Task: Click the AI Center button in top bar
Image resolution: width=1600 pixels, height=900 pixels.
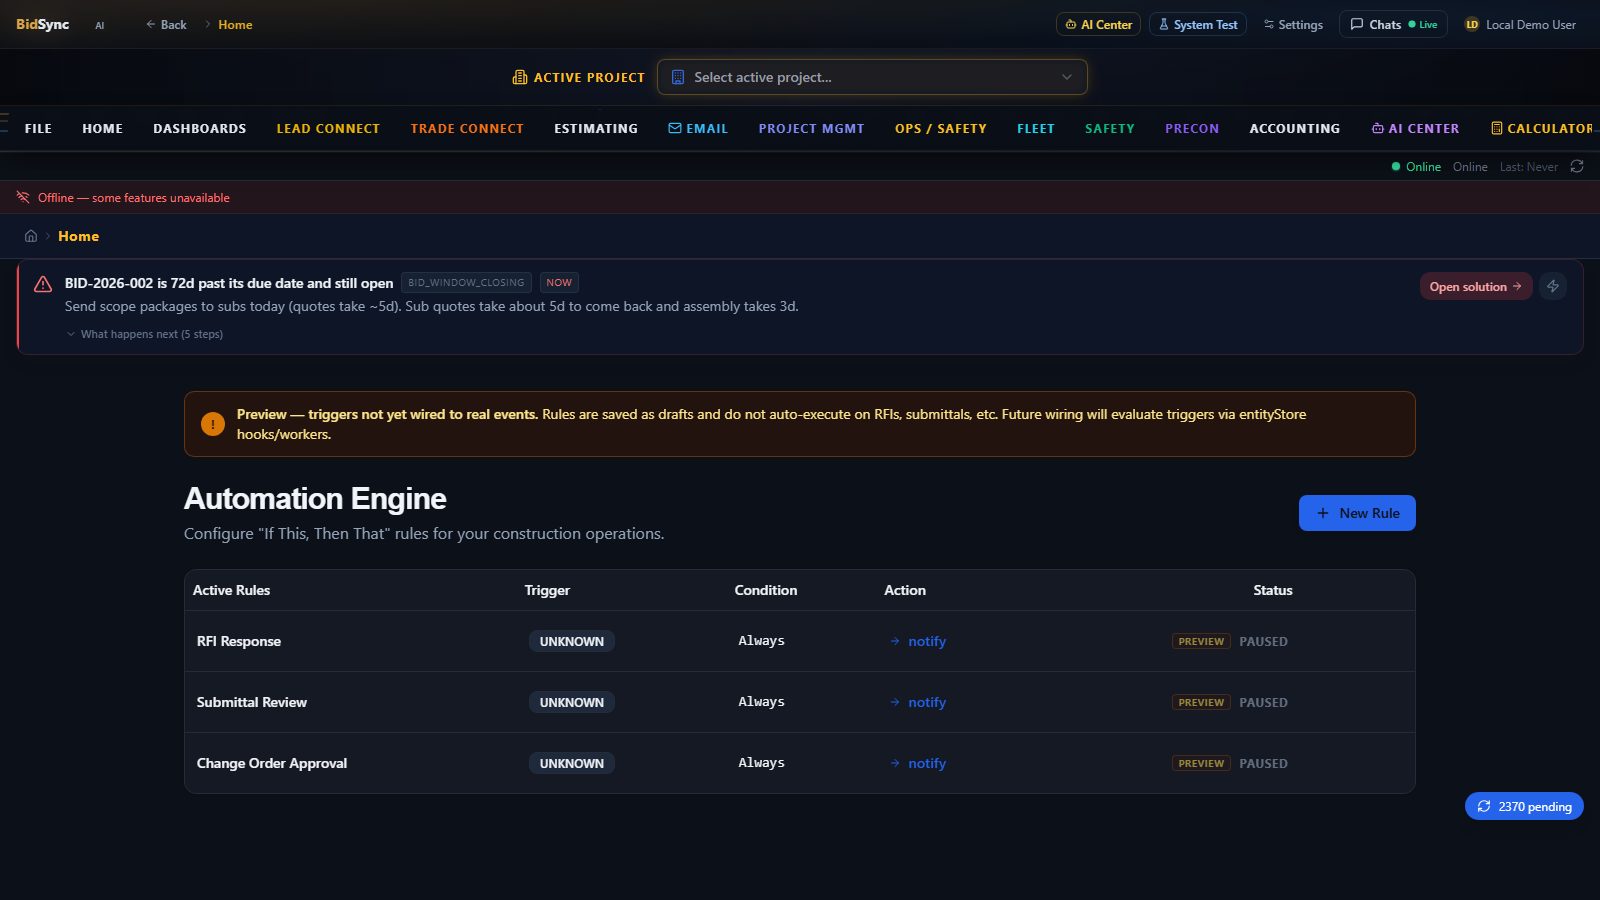Action: (1098, 24)
